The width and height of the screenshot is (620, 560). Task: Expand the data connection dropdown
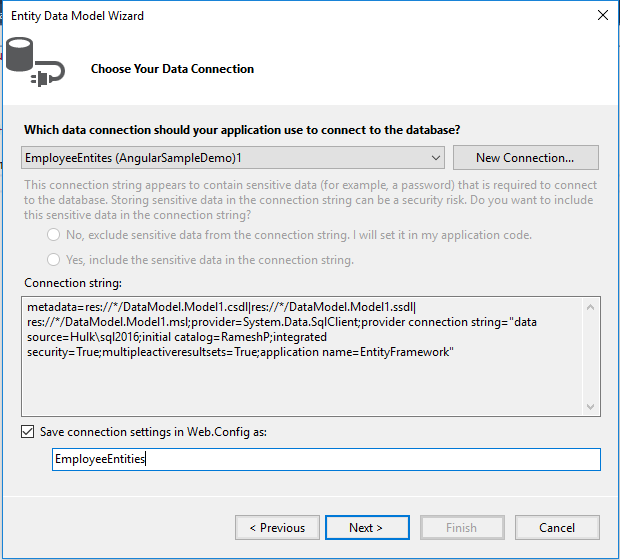pyautogui.click(x=435, y=158)
